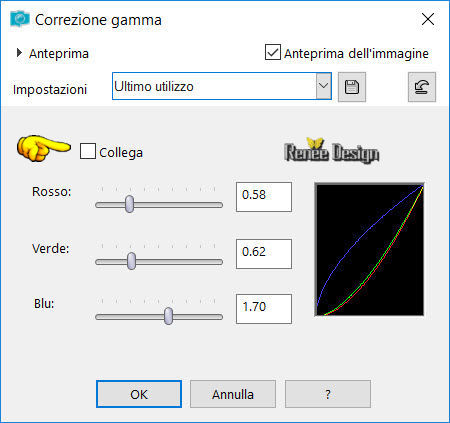Expand the Anteprima preview section
The width and height of the screenshot is (450, 423).
click(x=19, y=53)
